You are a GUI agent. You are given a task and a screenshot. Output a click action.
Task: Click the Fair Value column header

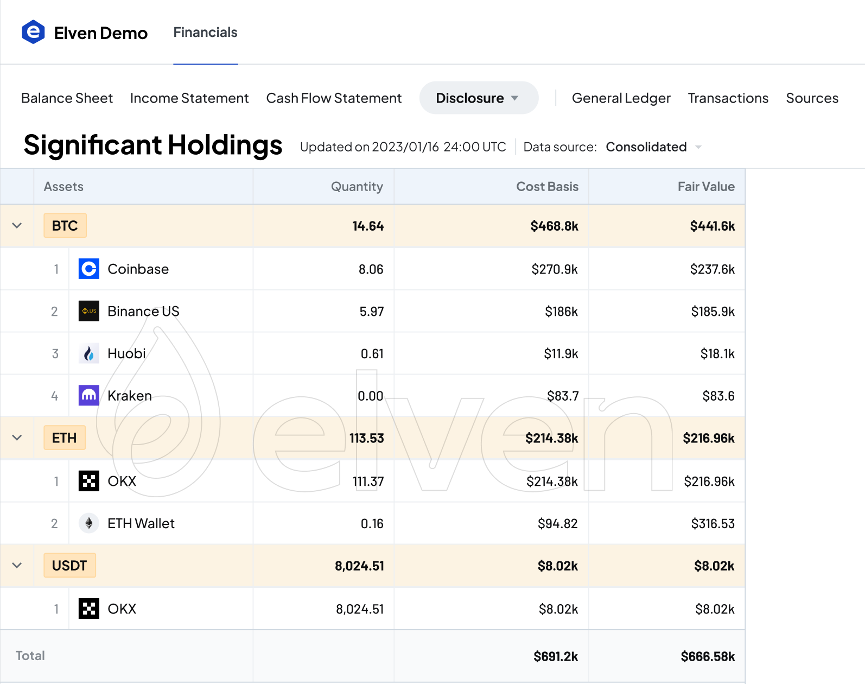pos(706,187)
